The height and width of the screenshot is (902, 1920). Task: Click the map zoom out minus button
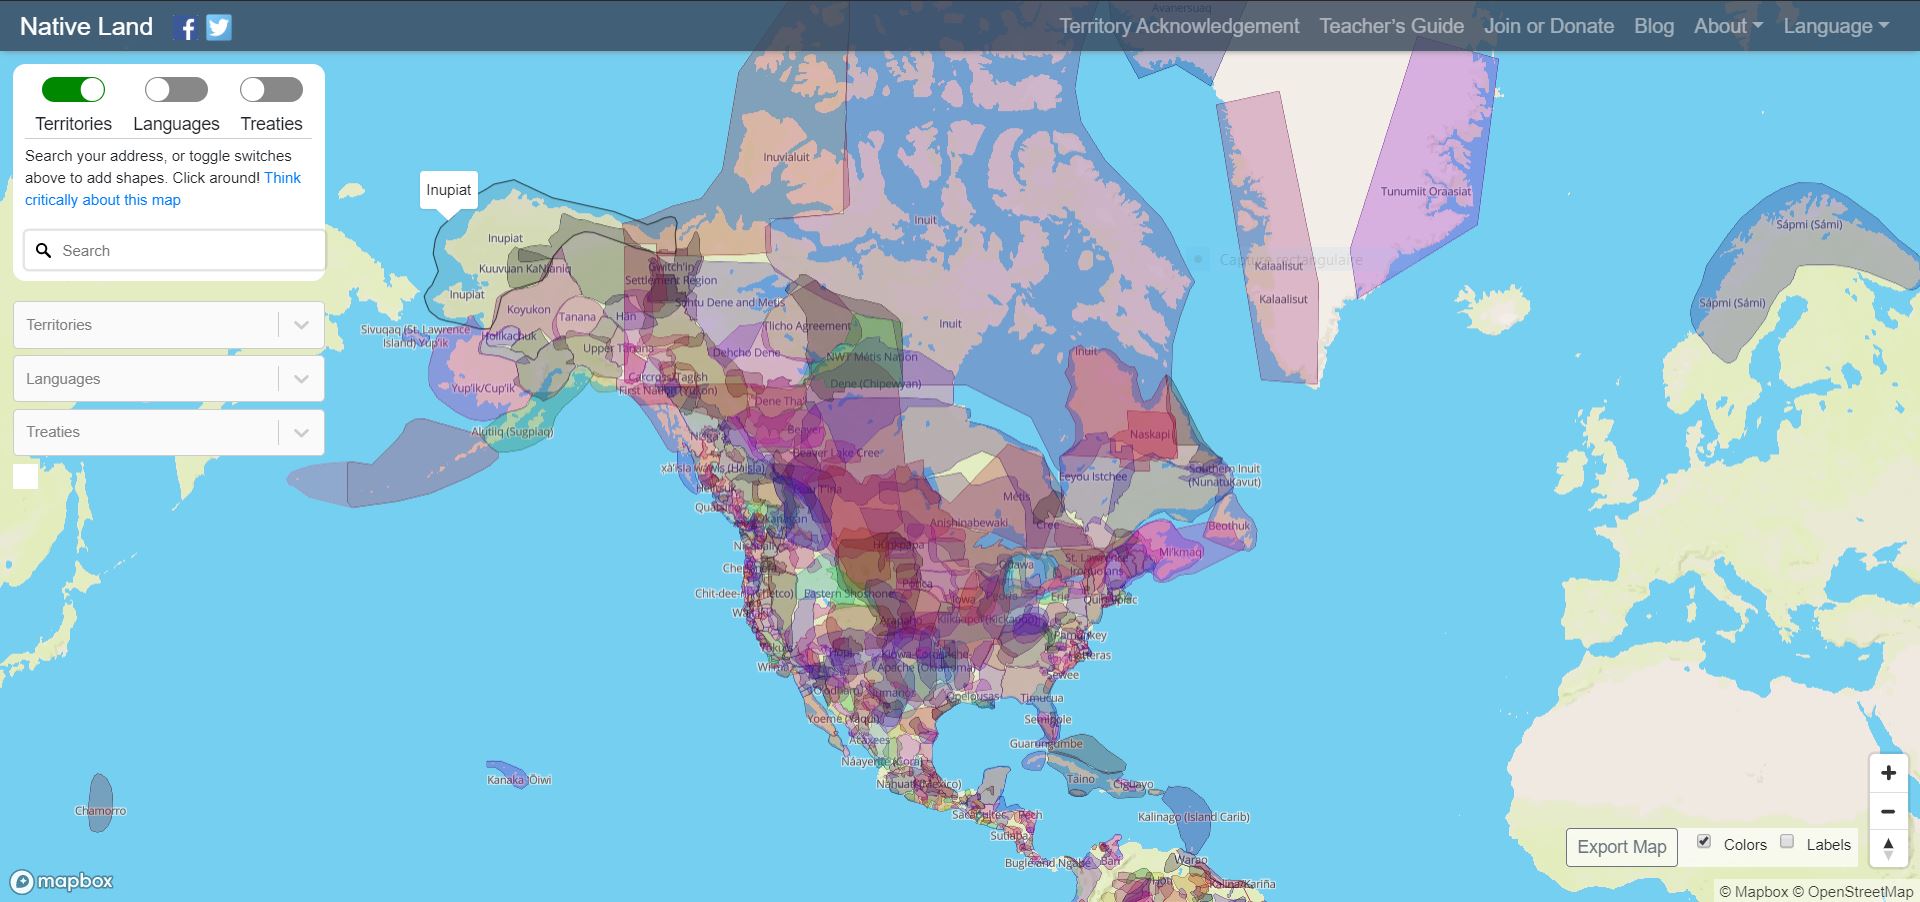point(1888,812)
